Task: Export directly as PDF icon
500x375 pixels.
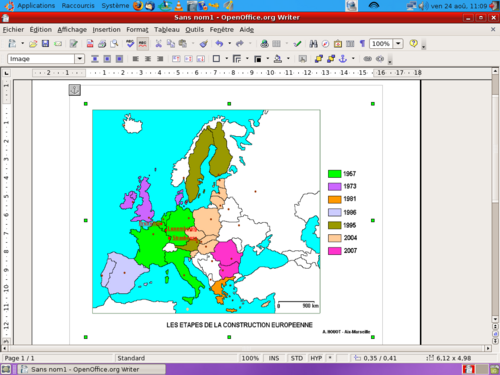Action: pos(90,44)
